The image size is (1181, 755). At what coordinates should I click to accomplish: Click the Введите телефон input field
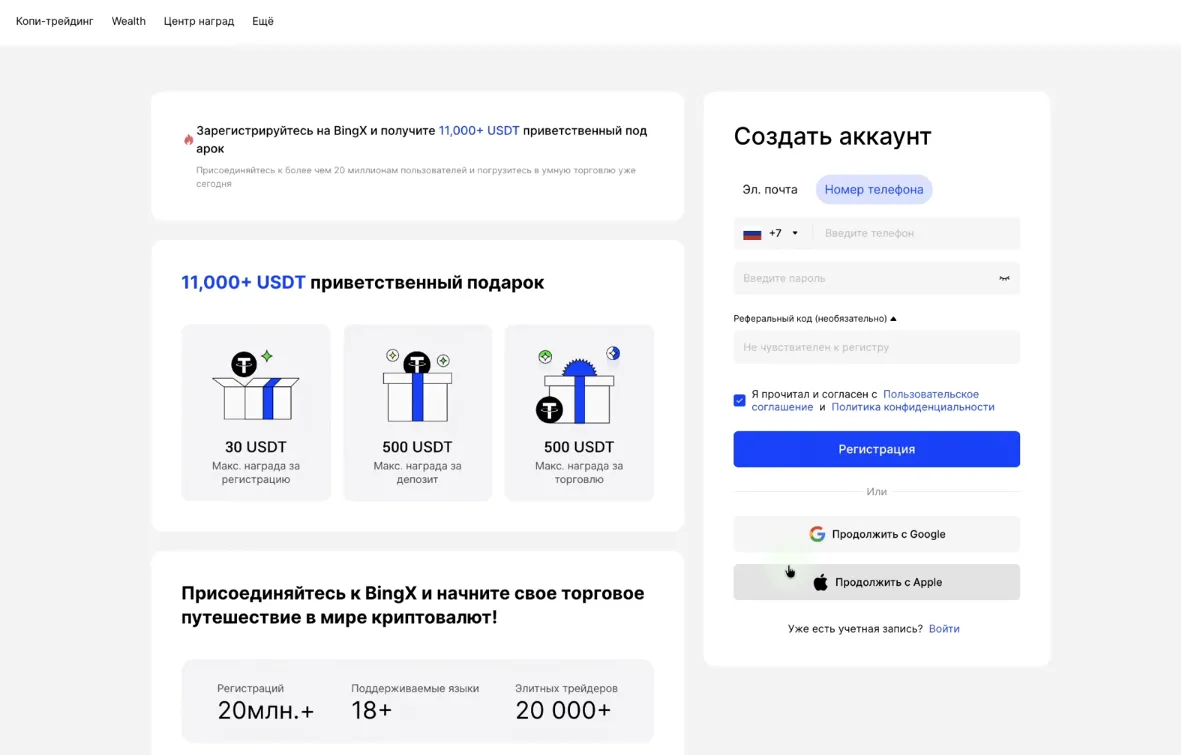(915, 232)
